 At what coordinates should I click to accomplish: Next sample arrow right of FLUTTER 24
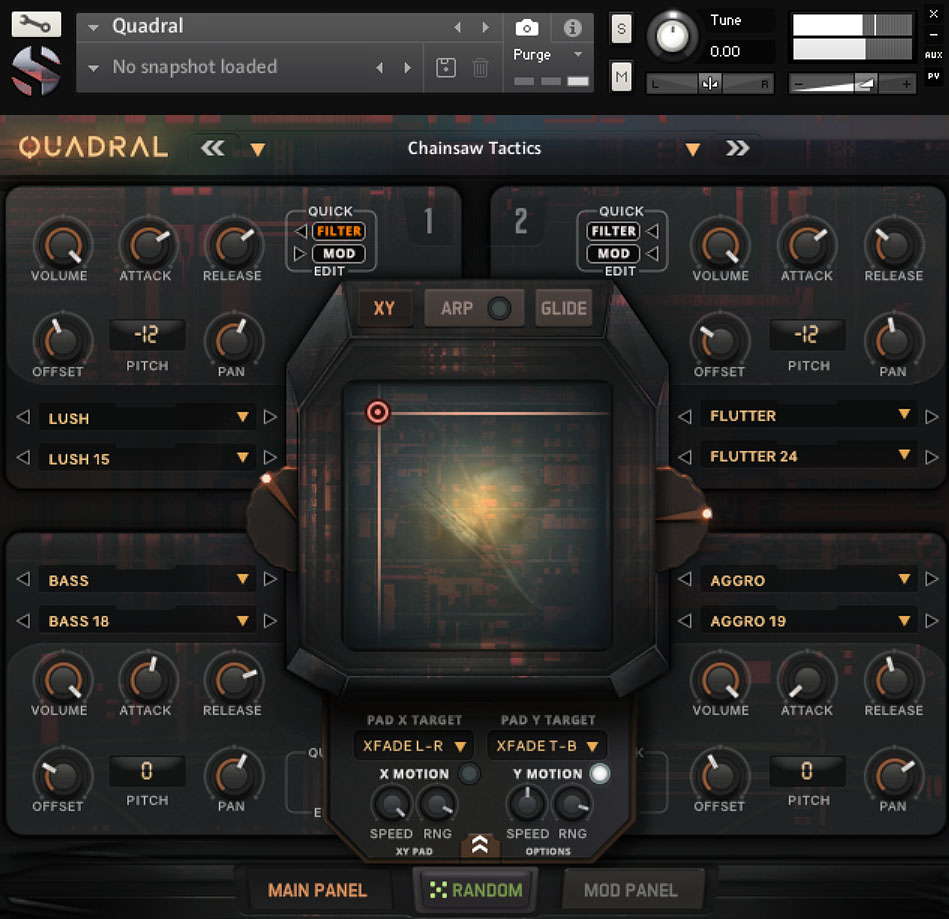pos(932,457)
